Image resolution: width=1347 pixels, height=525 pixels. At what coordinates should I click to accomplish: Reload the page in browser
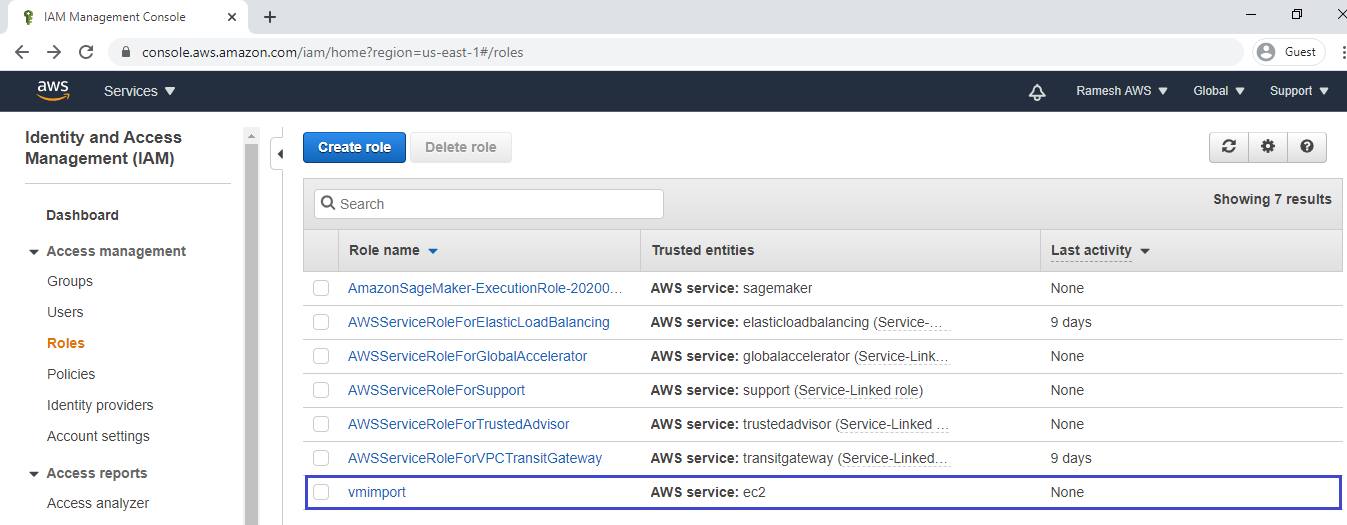click(x=86, y=52)
